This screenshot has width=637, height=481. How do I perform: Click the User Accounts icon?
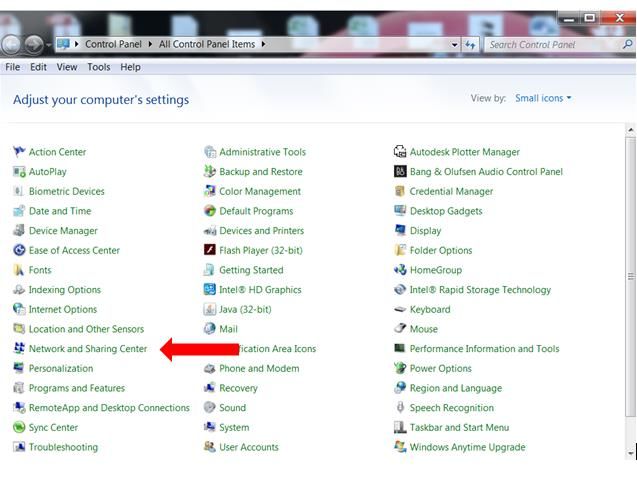[210, 447]
